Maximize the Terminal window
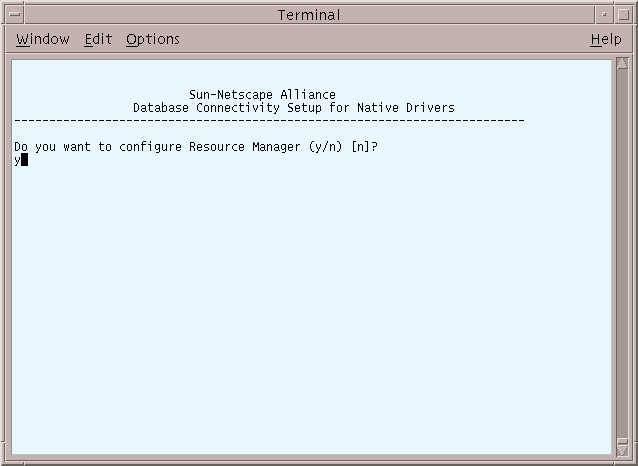638x466 pixels. [x=623, y=15]
